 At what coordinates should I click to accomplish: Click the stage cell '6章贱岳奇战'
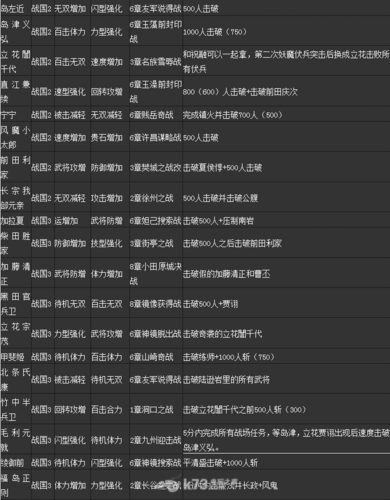151,115
